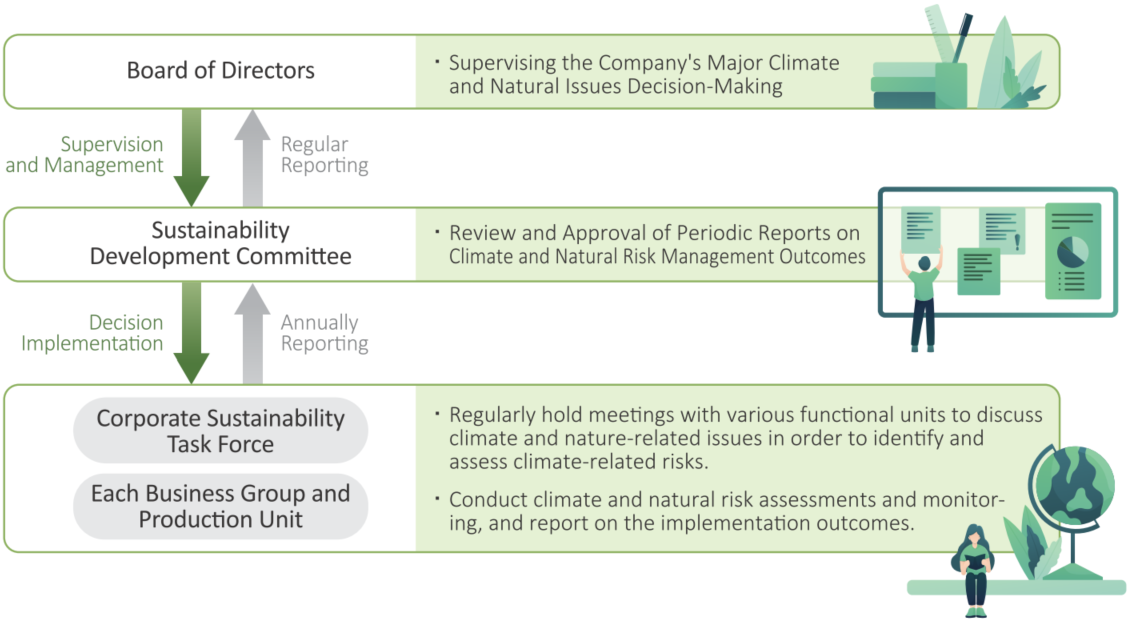Click the green Supervision and Management down arrow
This screenshot has height=622, width=1130.
(192, 158)
